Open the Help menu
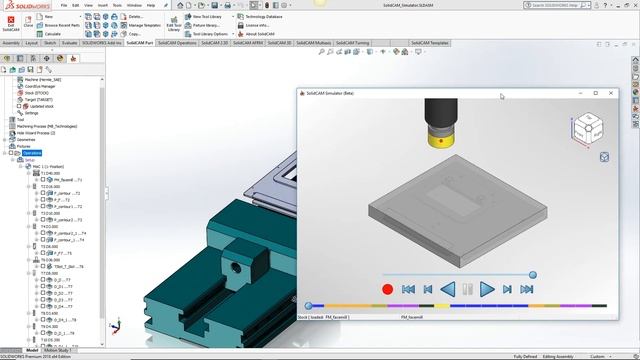 coord(151,5)
